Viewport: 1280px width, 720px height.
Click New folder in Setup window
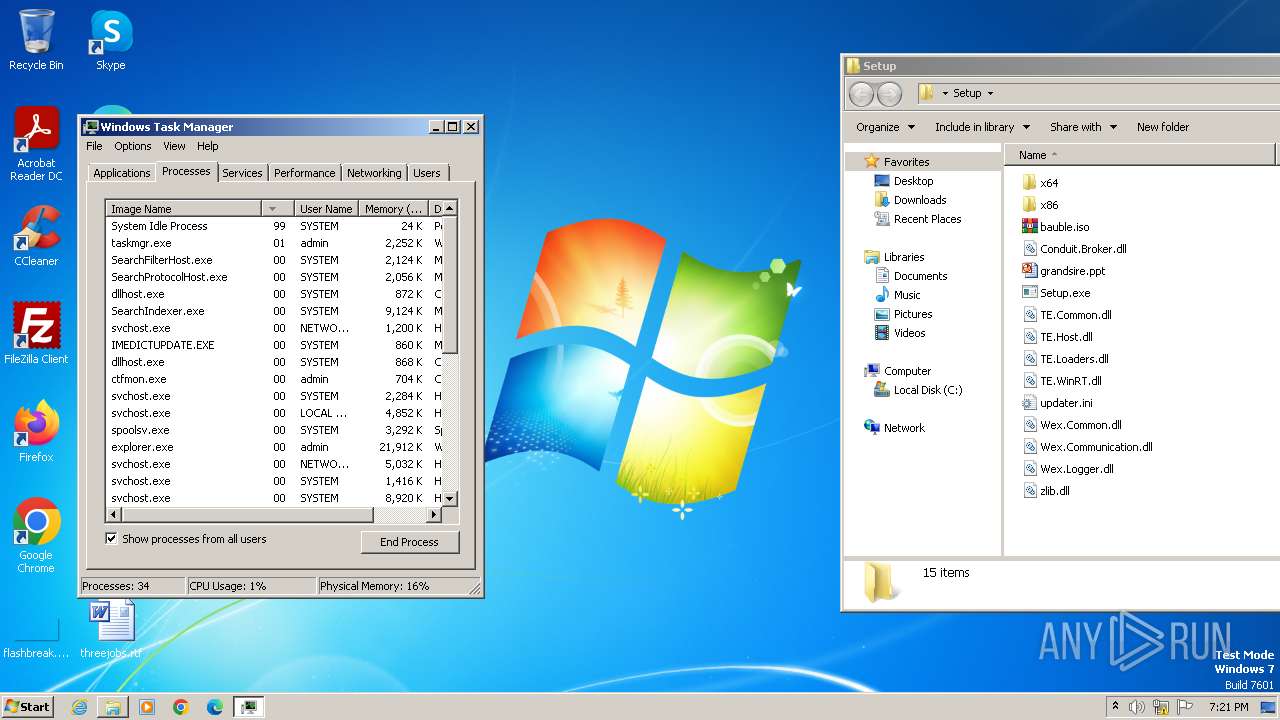(1163, 127)
